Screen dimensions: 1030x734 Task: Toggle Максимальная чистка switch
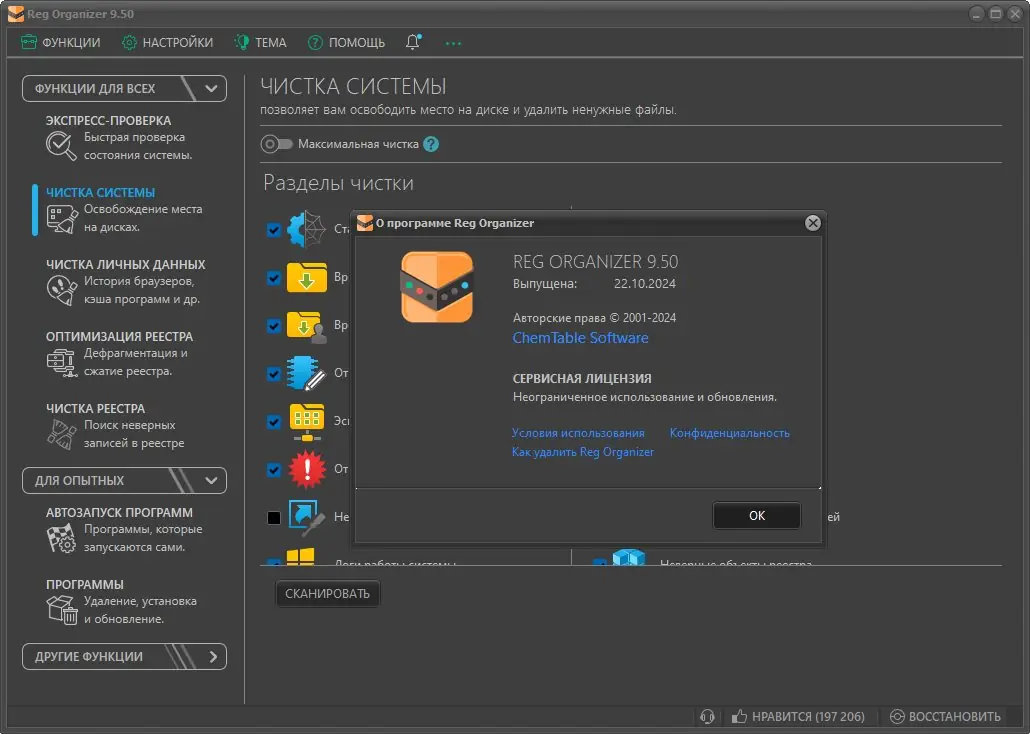pyautogui.click(x=276, y=144)
